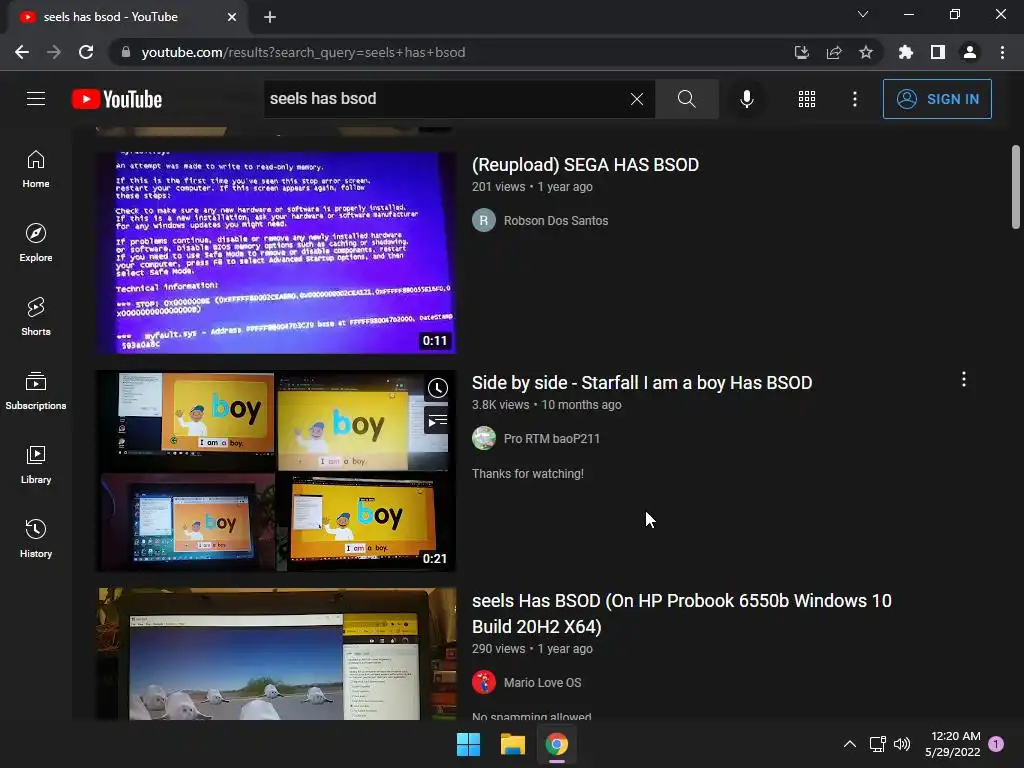
Task: Open Subscriptions in the sidebar
Action: coord(36,391)
